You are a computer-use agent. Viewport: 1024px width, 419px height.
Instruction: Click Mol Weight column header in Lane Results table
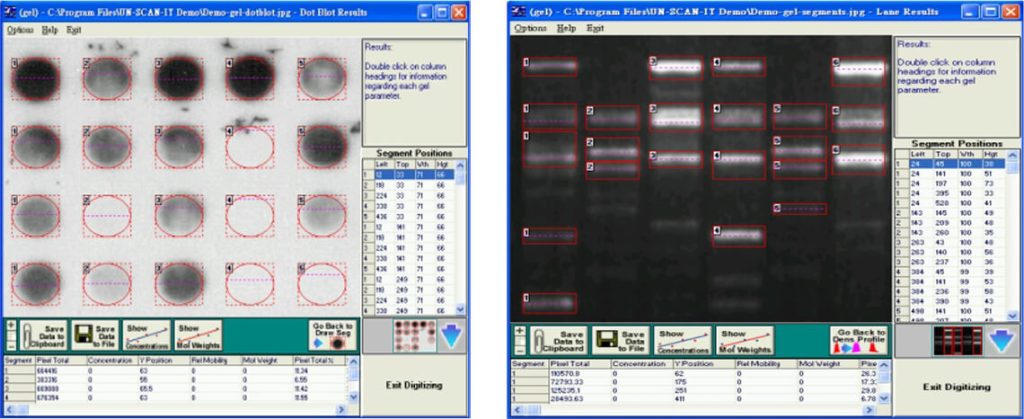pyautogui.click(x=828, y=364)
